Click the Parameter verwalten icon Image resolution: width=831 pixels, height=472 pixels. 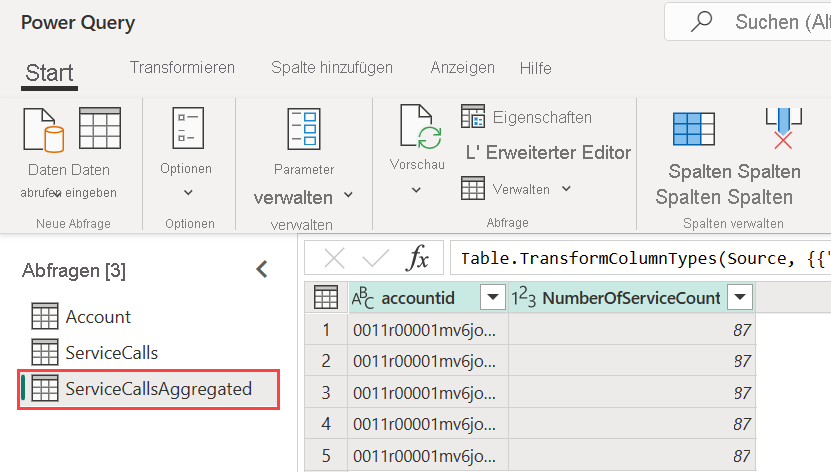click(304, 129)
